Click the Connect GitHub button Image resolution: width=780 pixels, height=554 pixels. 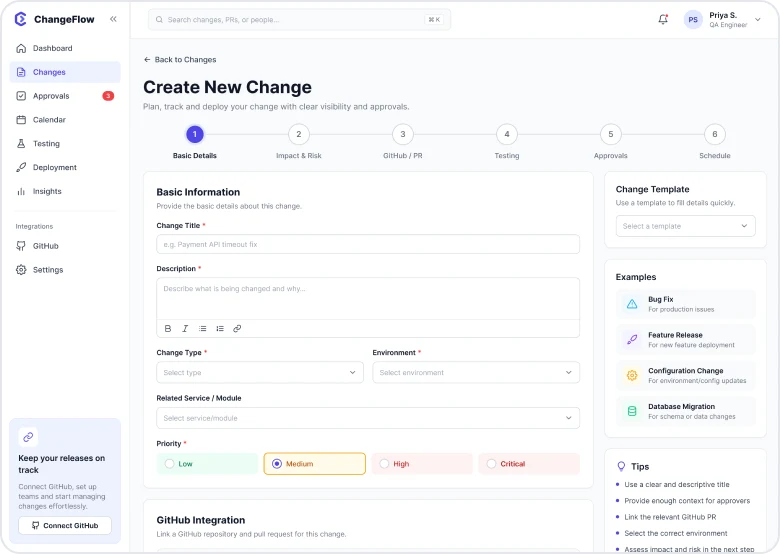click(65, 526)
